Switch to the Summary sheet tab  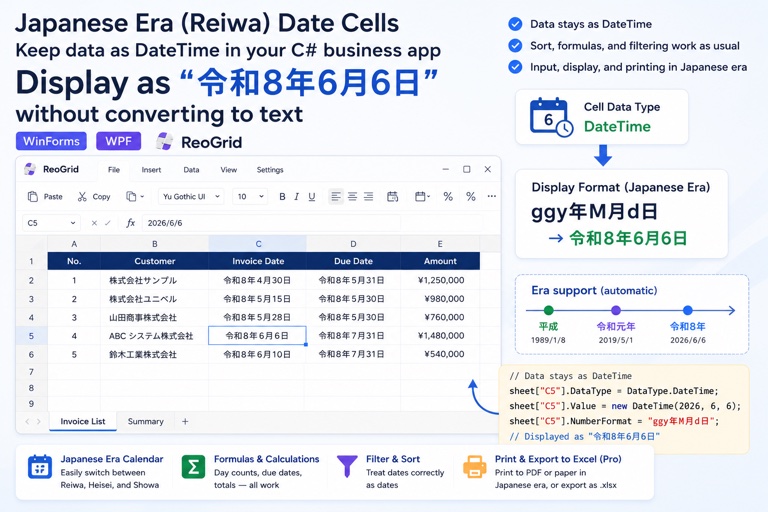[145, 421]
